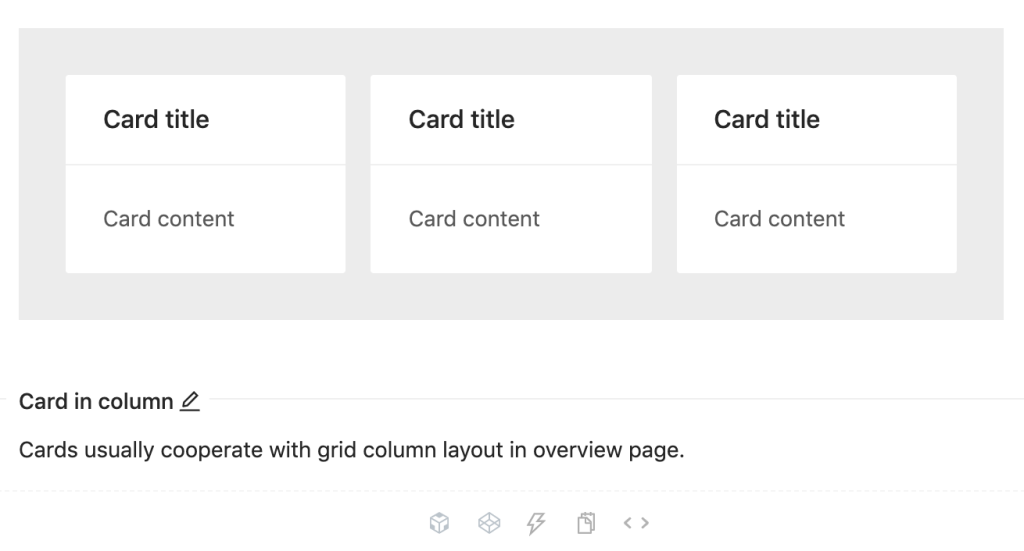Viewport: 1024px width, 551px height.
Task: Click "Card content" in the left card
Action: pyautogui.click(x=168, y=219)
